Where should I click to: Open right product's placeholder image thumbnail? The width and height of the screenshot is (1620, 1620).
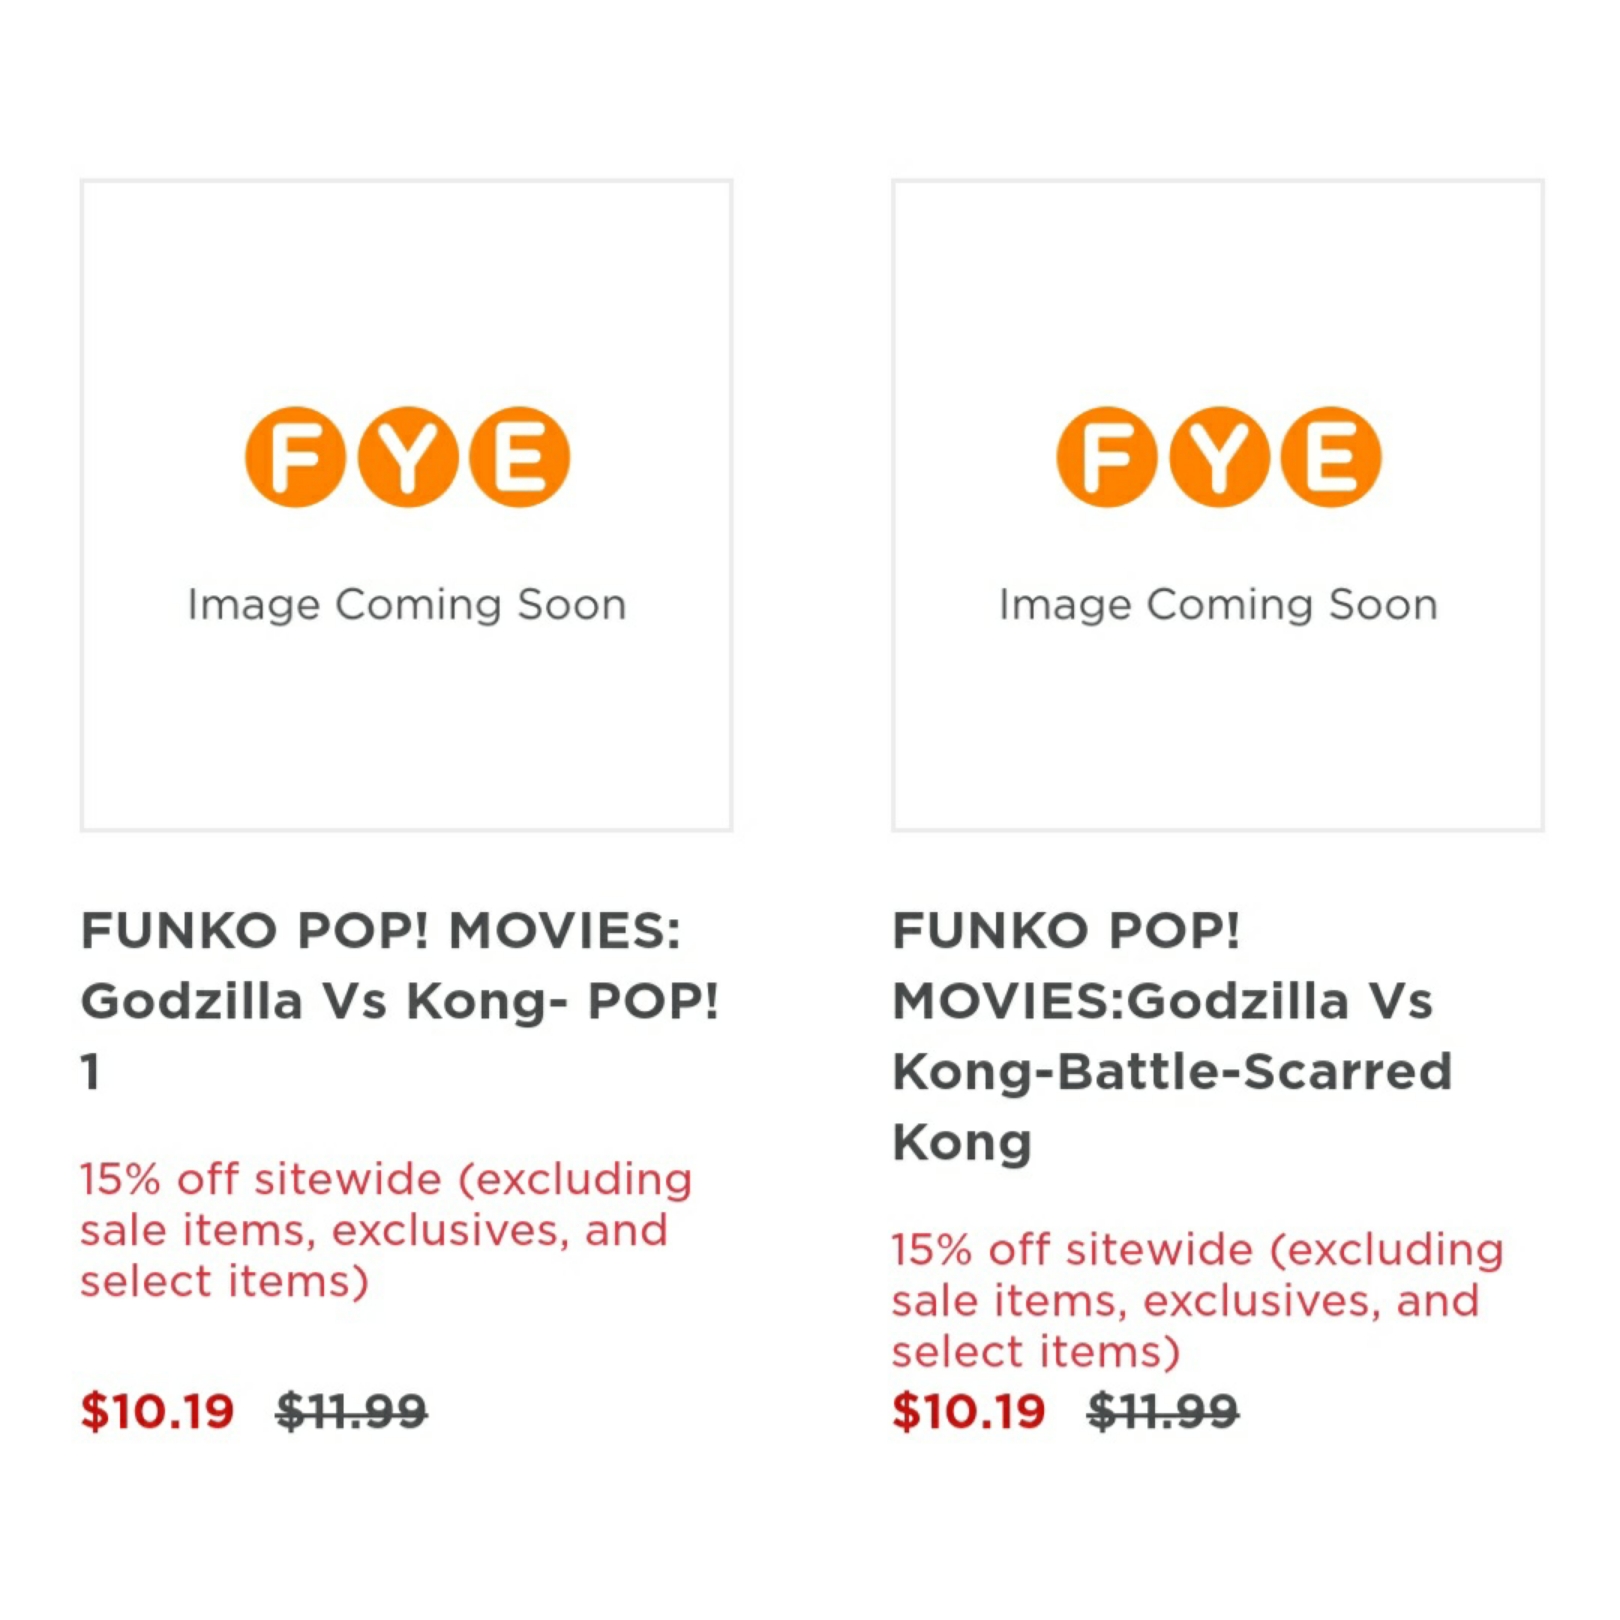[x=1218, y=506]
